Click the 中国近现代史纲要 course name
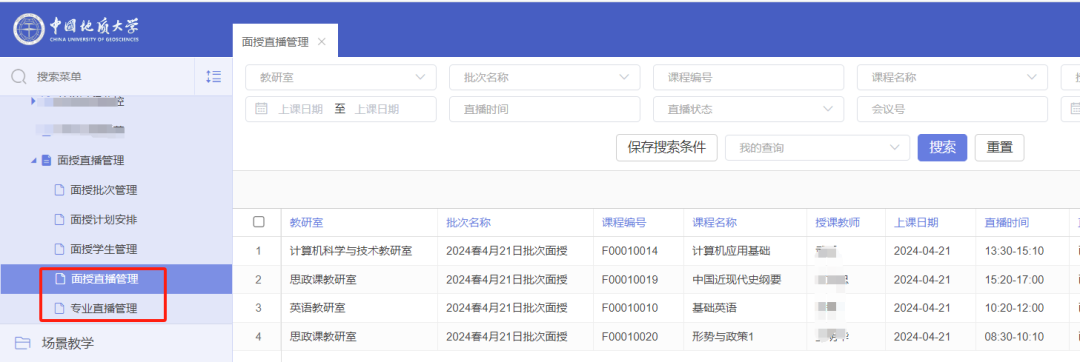This screenshot has height=362, width=1080. [736, 279]
